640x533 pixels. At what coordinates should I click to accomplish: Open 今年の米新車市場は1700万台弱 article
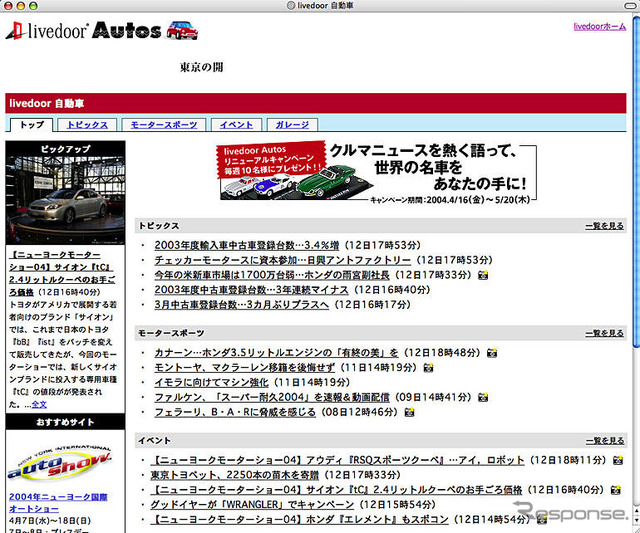[x=272, y=275]
